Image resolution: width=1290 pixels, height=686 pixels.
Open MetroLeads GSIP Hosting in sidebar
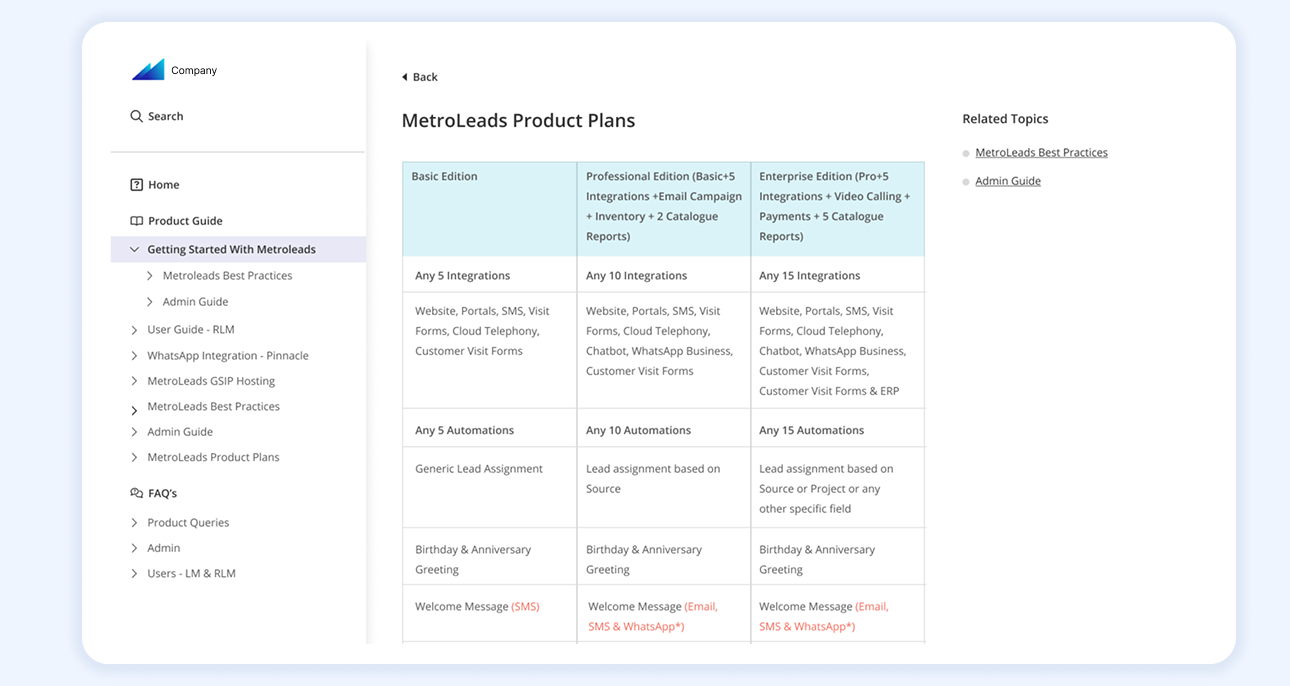pyautogui.click(x=211, y=381)
